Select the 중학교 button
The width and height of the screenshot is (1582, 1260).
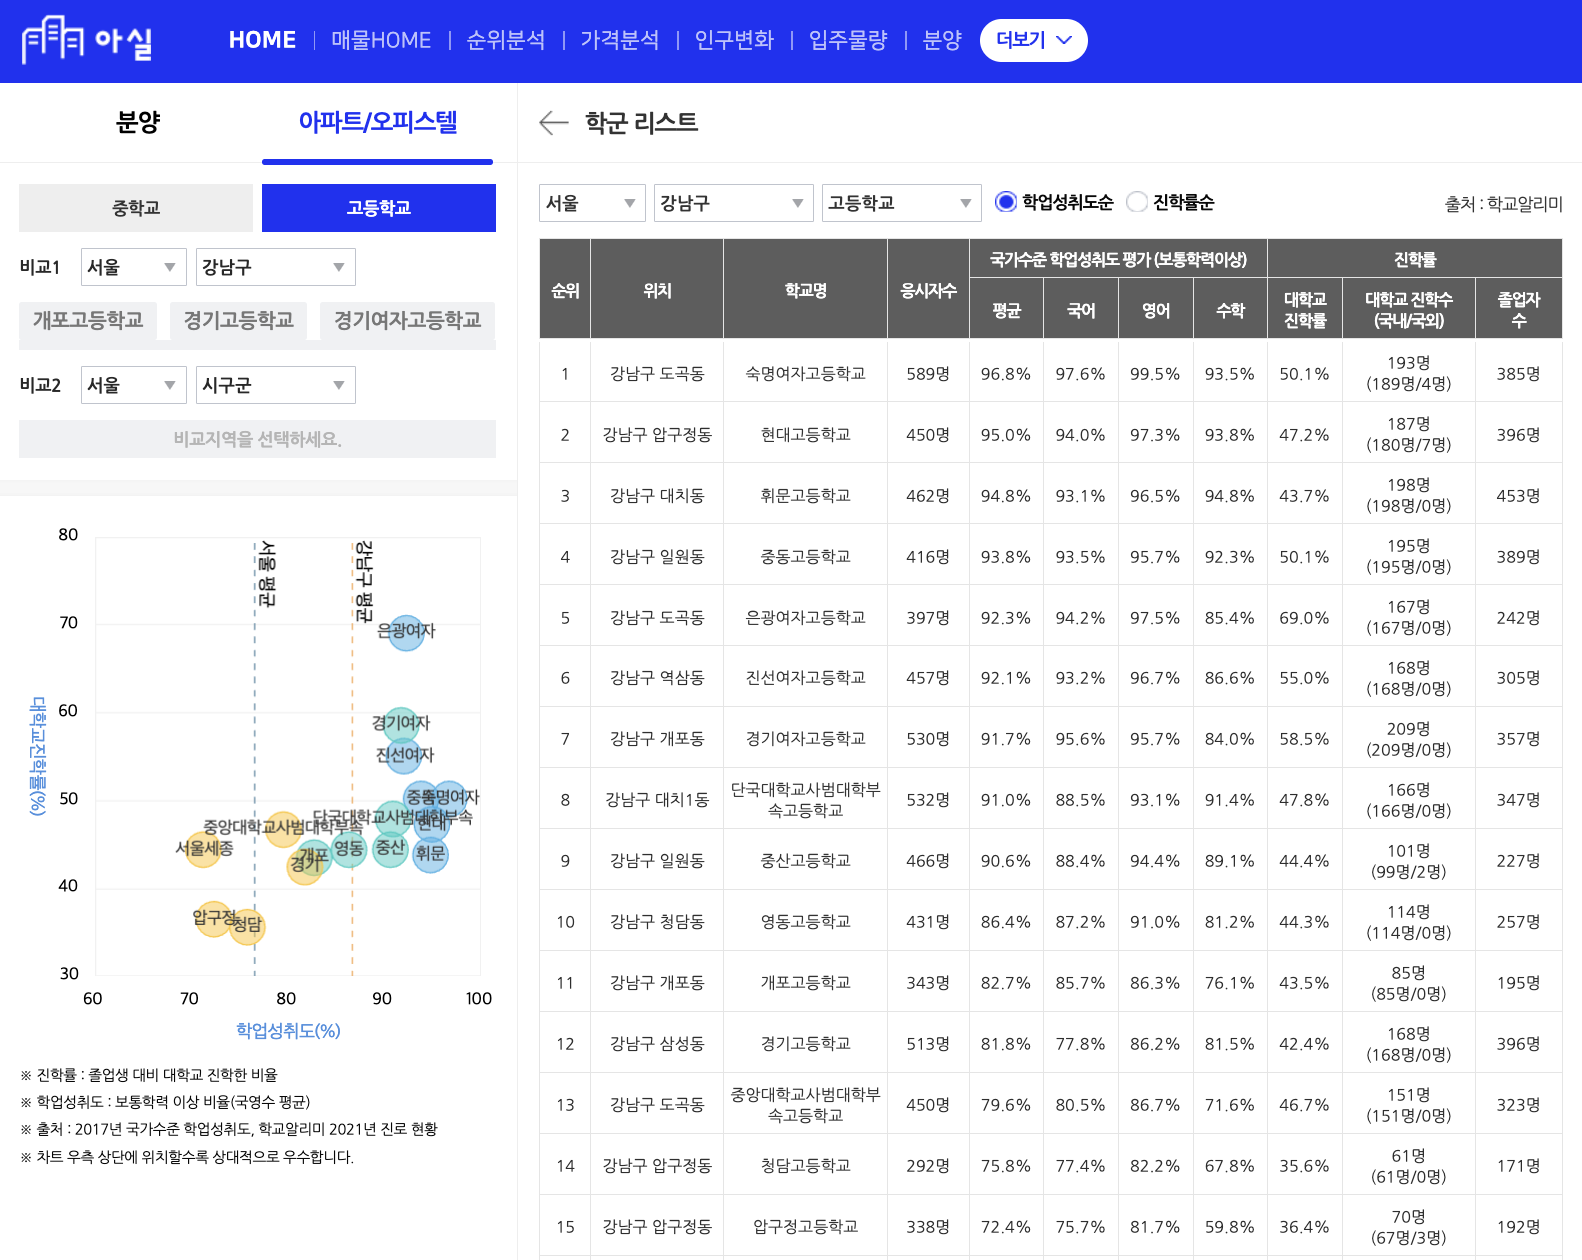click(136, 208)
